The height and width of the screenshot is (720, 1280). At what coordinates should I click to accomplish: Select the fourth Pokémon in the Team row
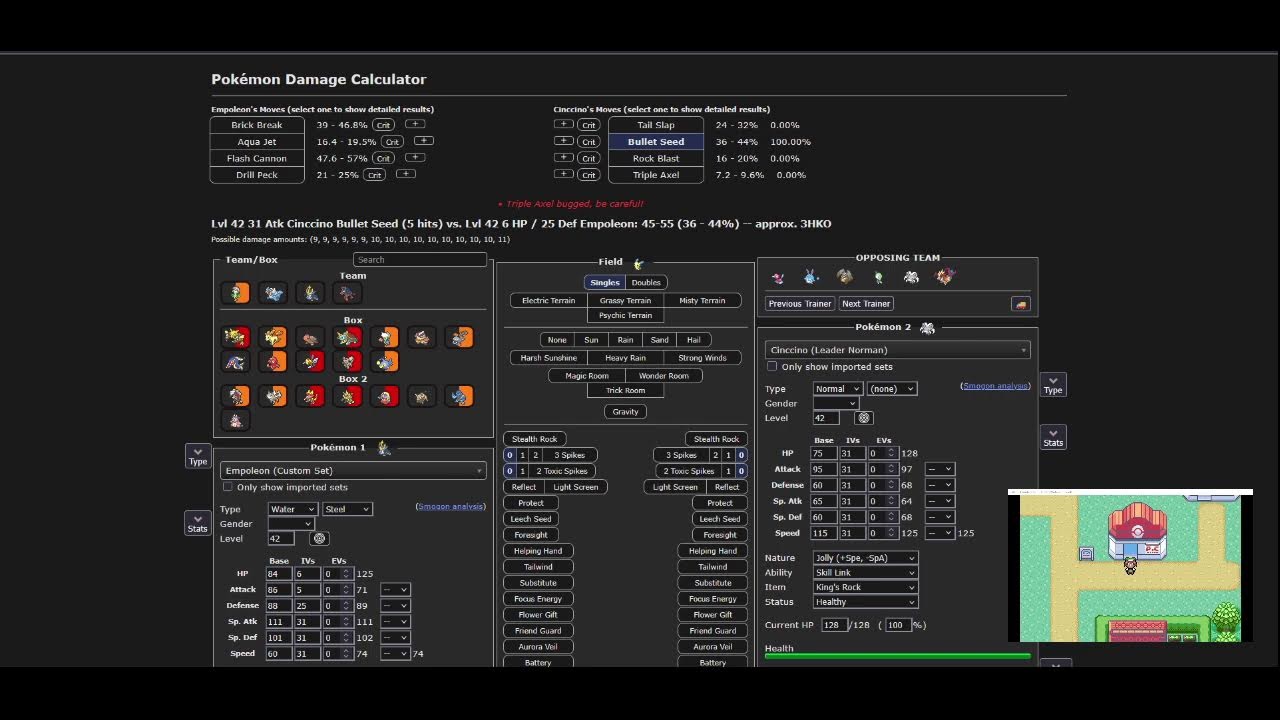[348, 293]
